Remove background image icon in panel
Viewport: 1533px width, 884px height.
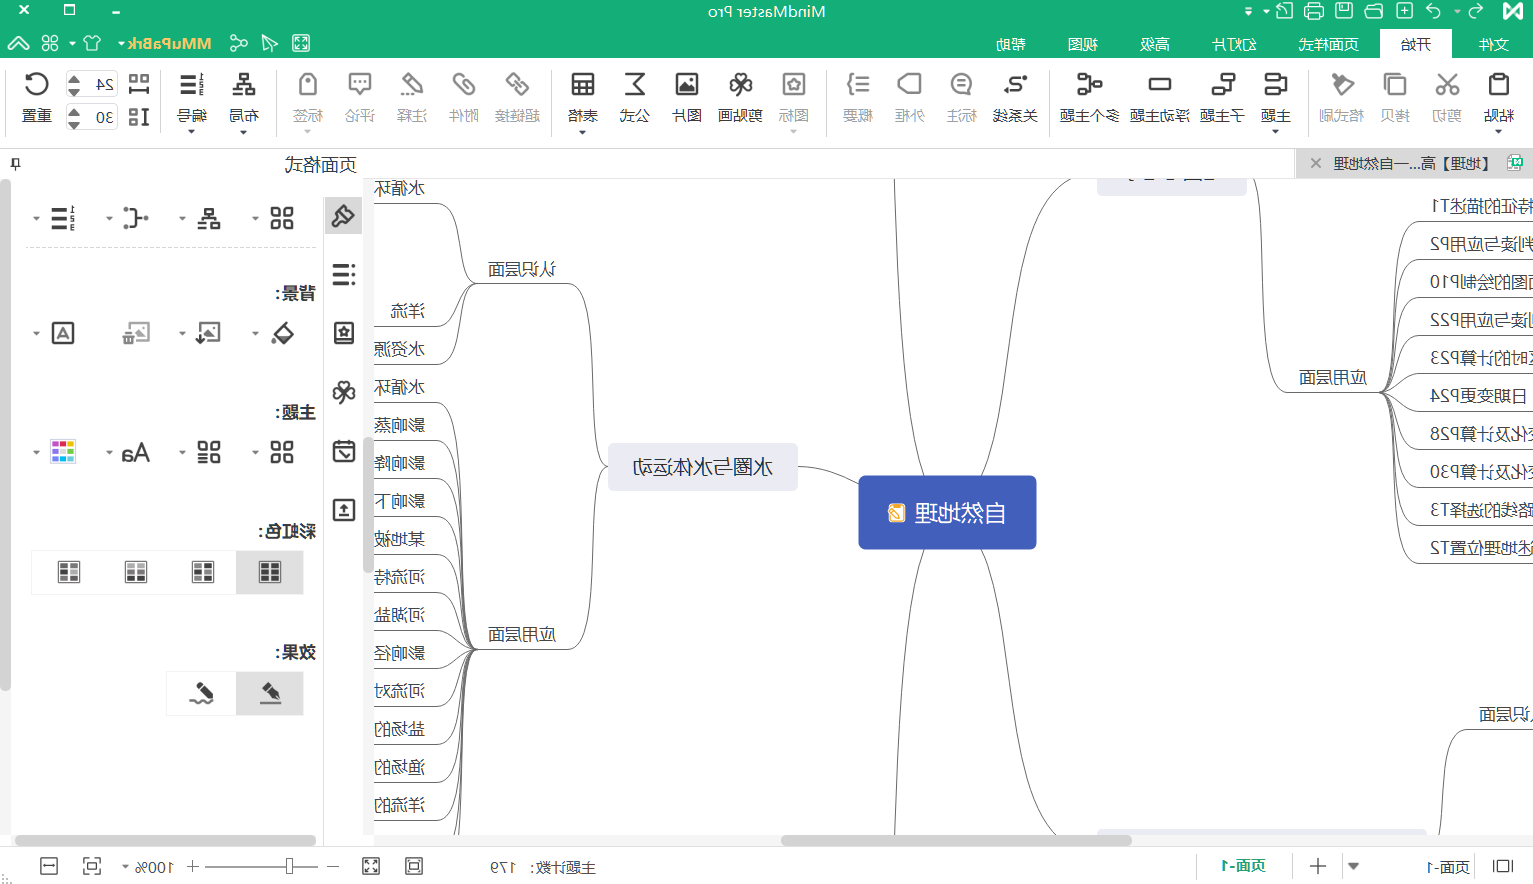(136, 333)
